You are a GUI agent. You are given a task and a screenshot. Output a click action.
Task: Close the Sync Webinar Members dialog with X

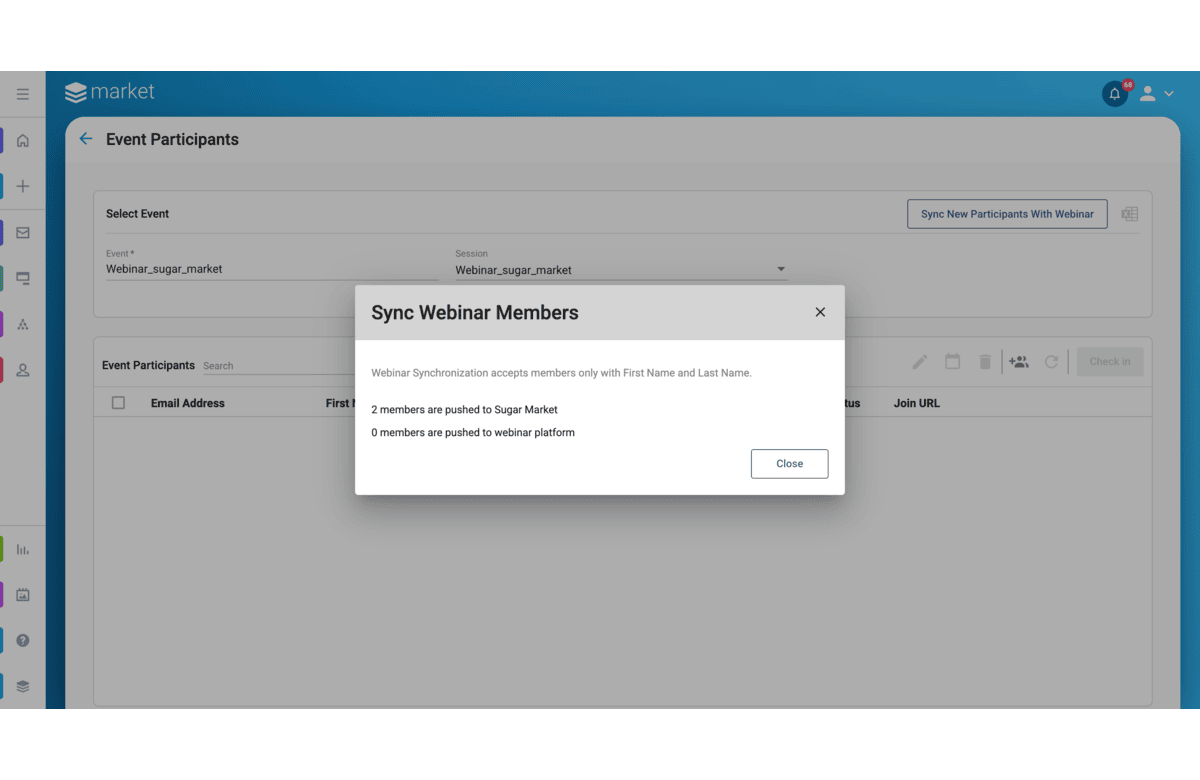click(820, 312)
